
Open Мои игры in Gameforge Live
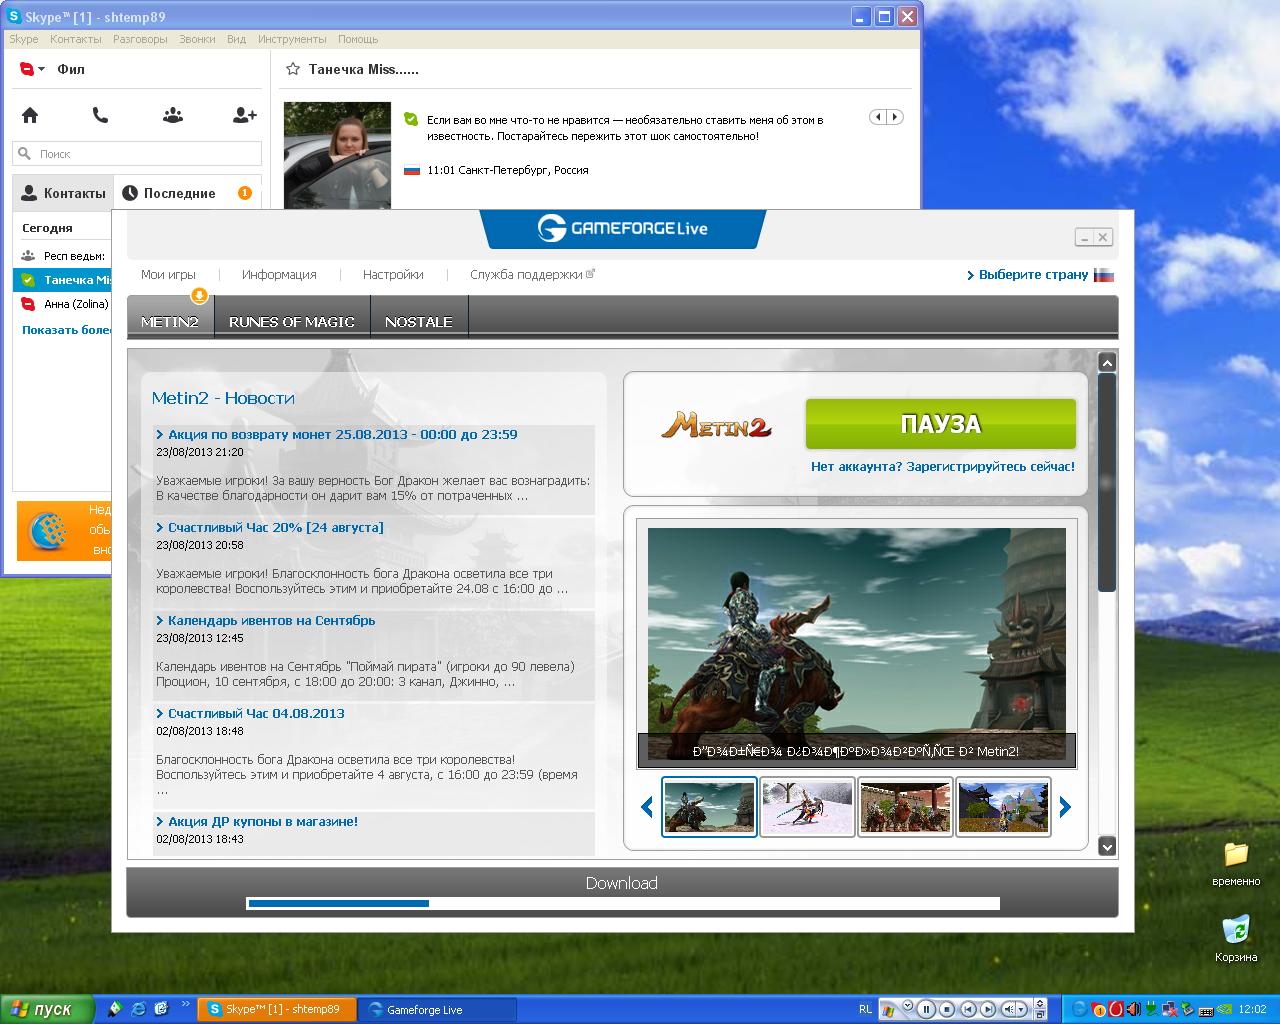(x=168, y=275)
